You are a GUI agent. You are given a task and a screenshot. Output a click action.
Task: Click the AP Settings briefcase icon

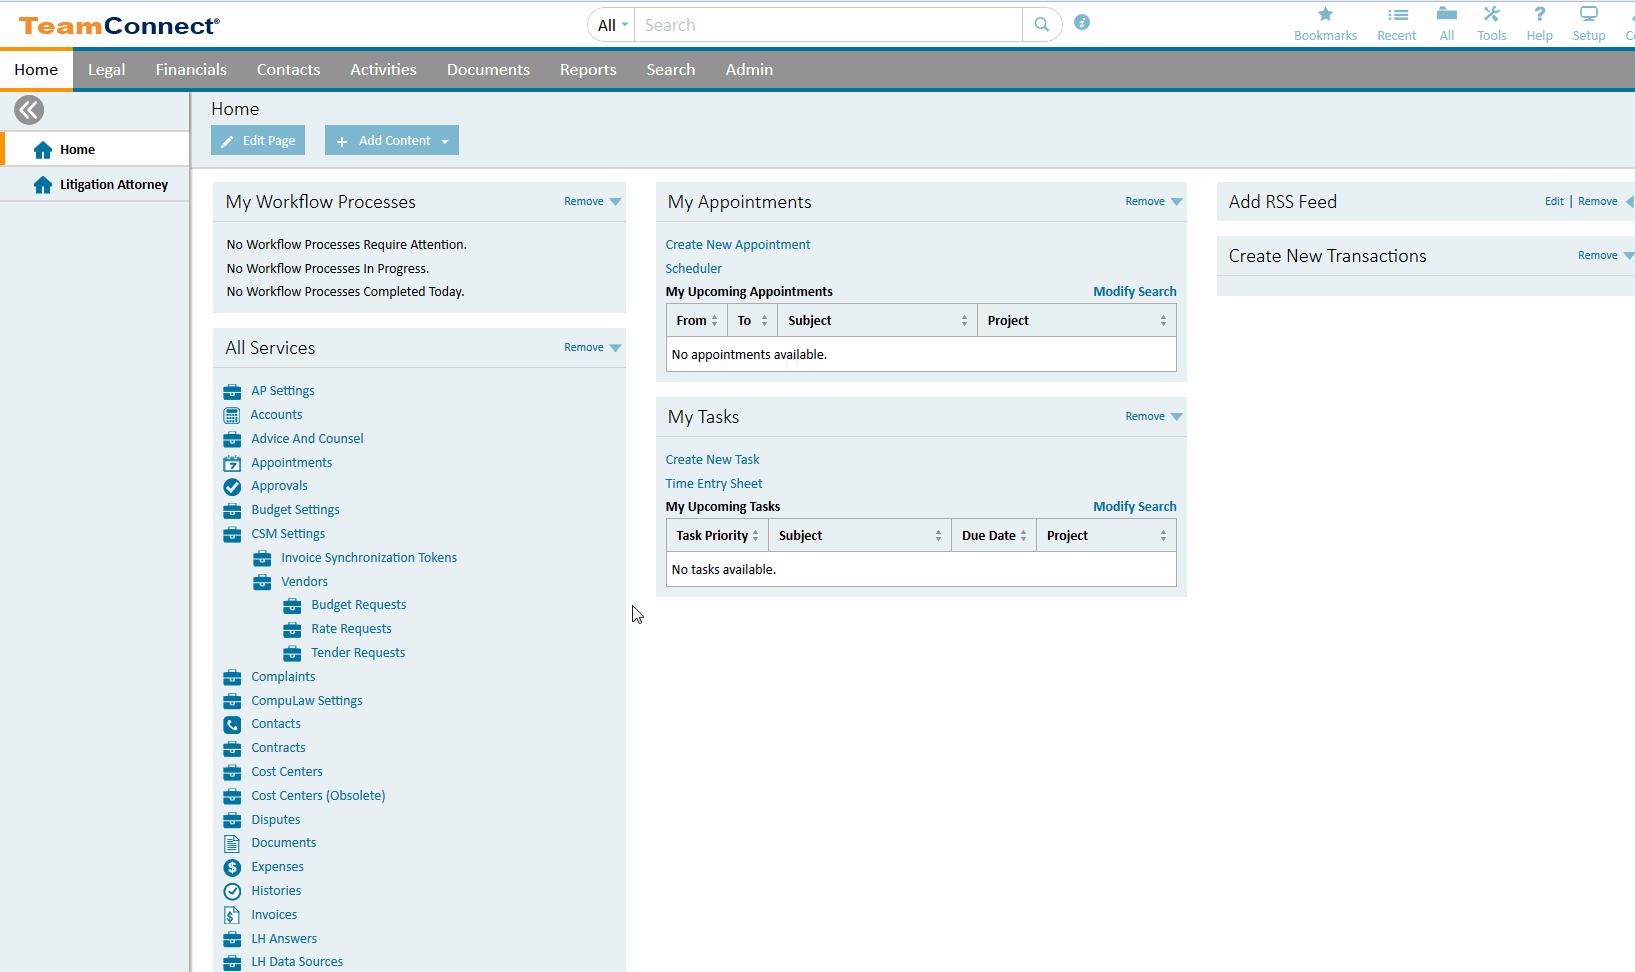coord(232,391)
